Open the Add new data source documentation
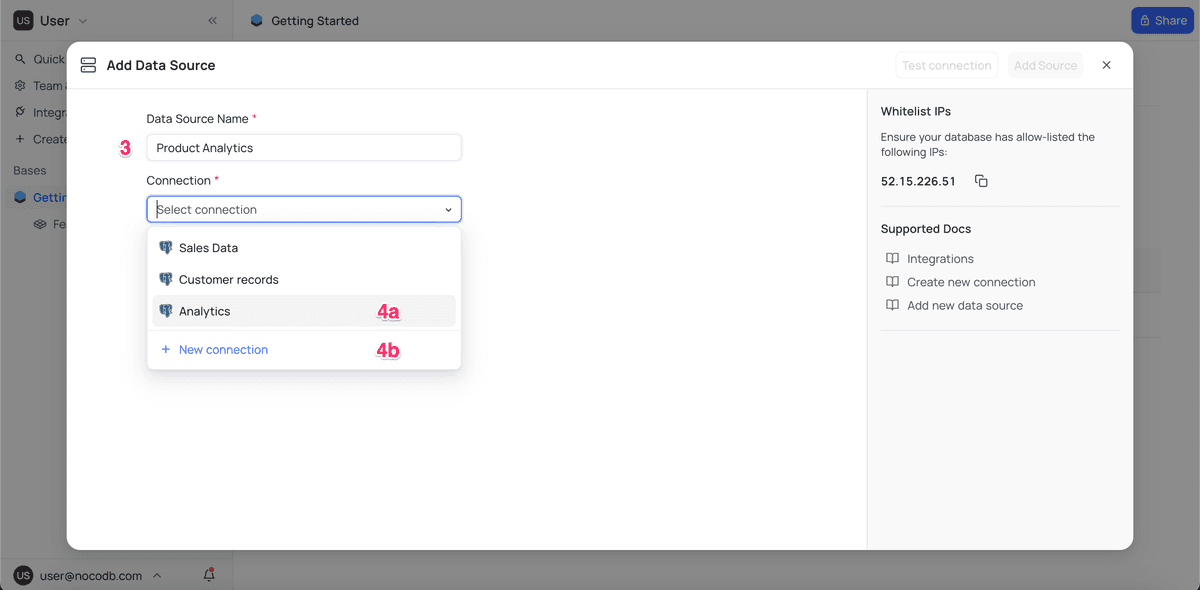The width and height of the screenshot is (1200, 590). 966,305
